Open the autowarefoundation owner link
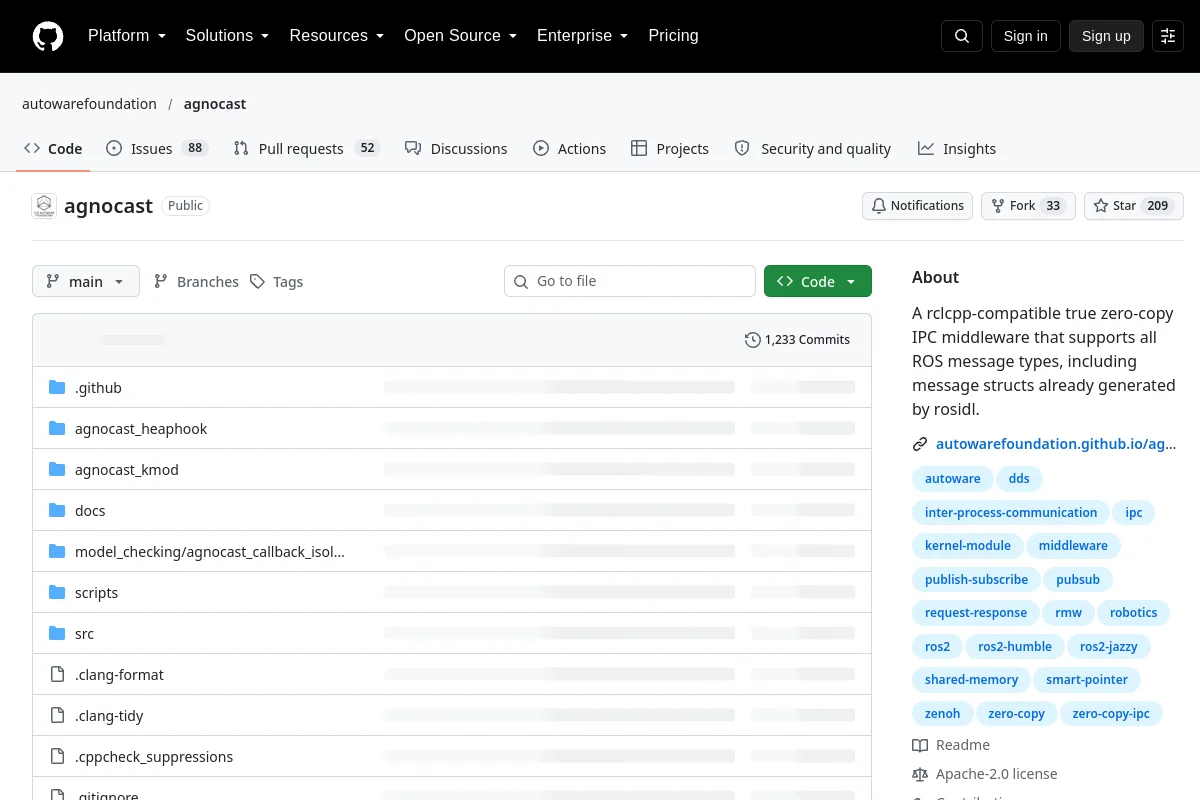The height and width of the screenshot is (800, 1200). click(89, 104)
